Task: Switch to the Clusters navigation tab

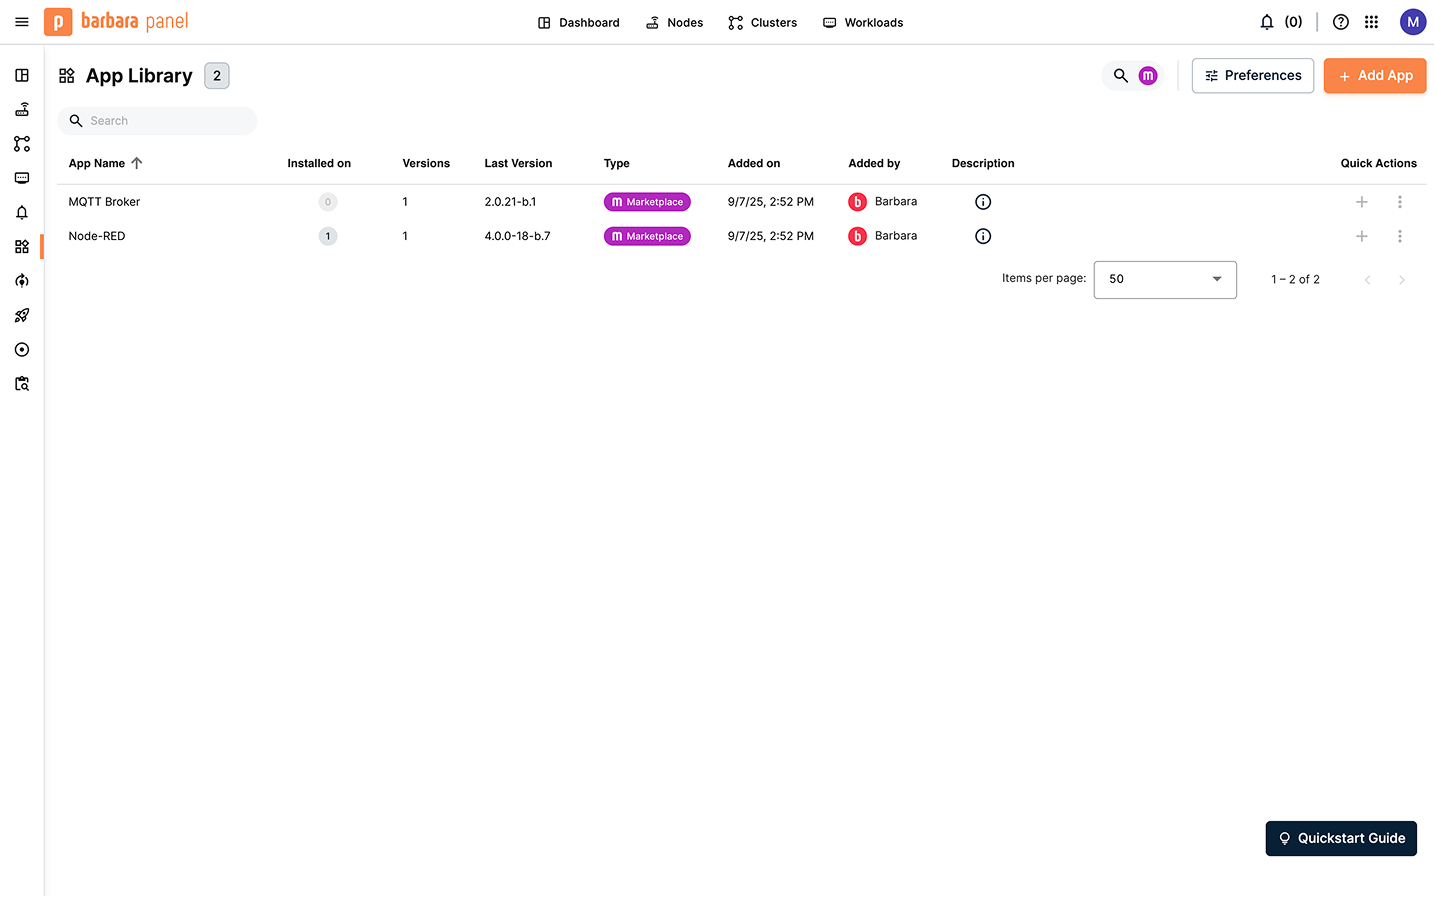Action: coord(762,22)
